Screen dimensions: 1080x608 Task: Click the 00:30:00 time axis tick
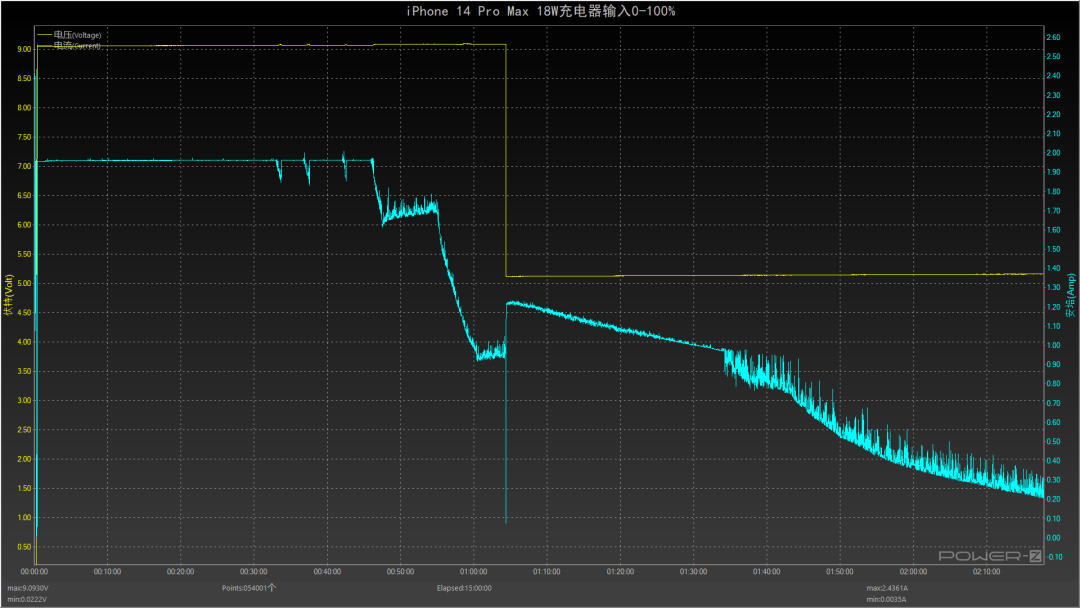coord(253,572)
